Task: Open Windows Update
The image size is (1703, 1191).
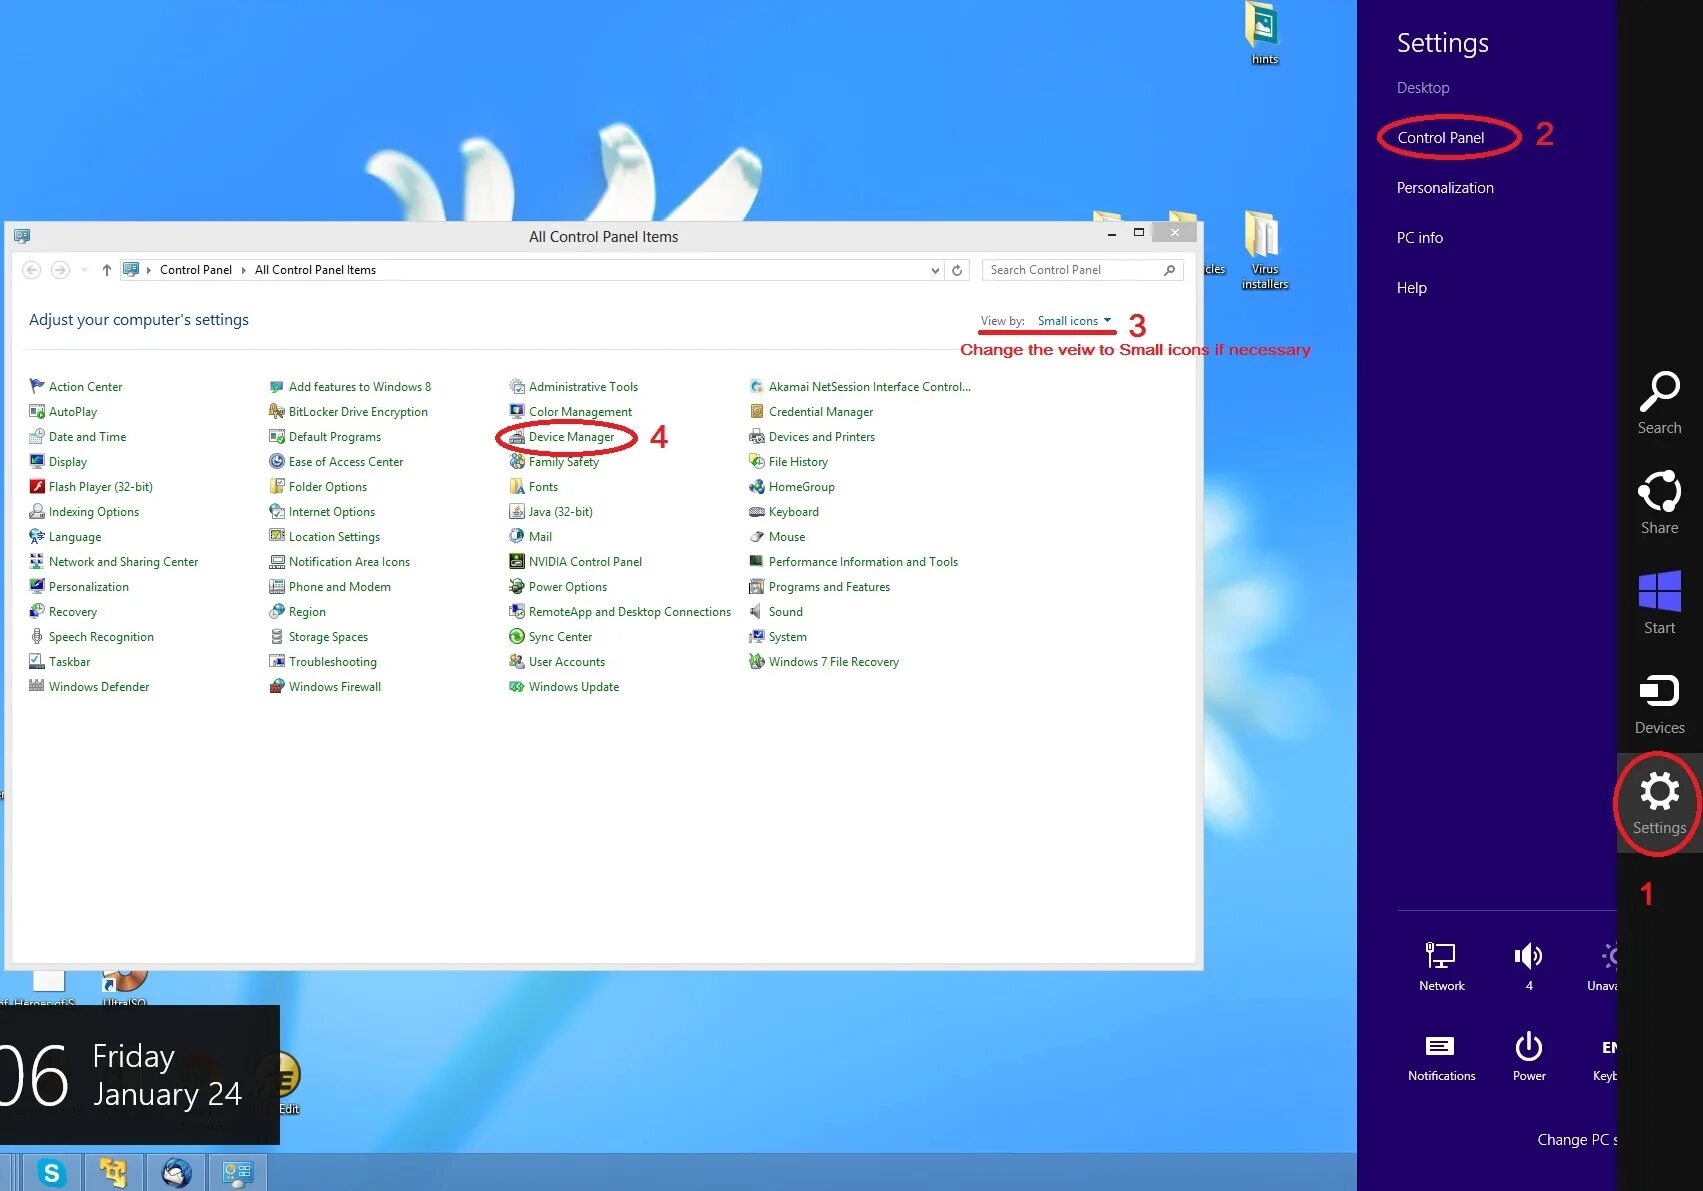Action: coord(564,687)
